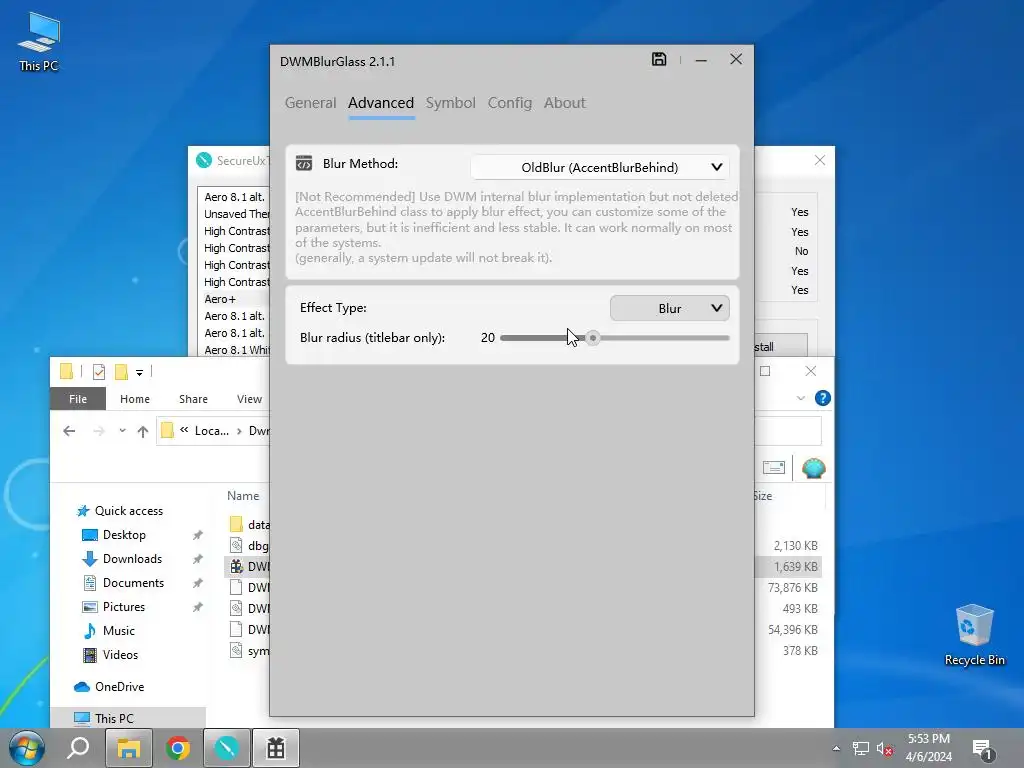The height and width of the screenshot is (768, 1024).
Task: Click the Blur radius slider handle
Action: [592, 338]
